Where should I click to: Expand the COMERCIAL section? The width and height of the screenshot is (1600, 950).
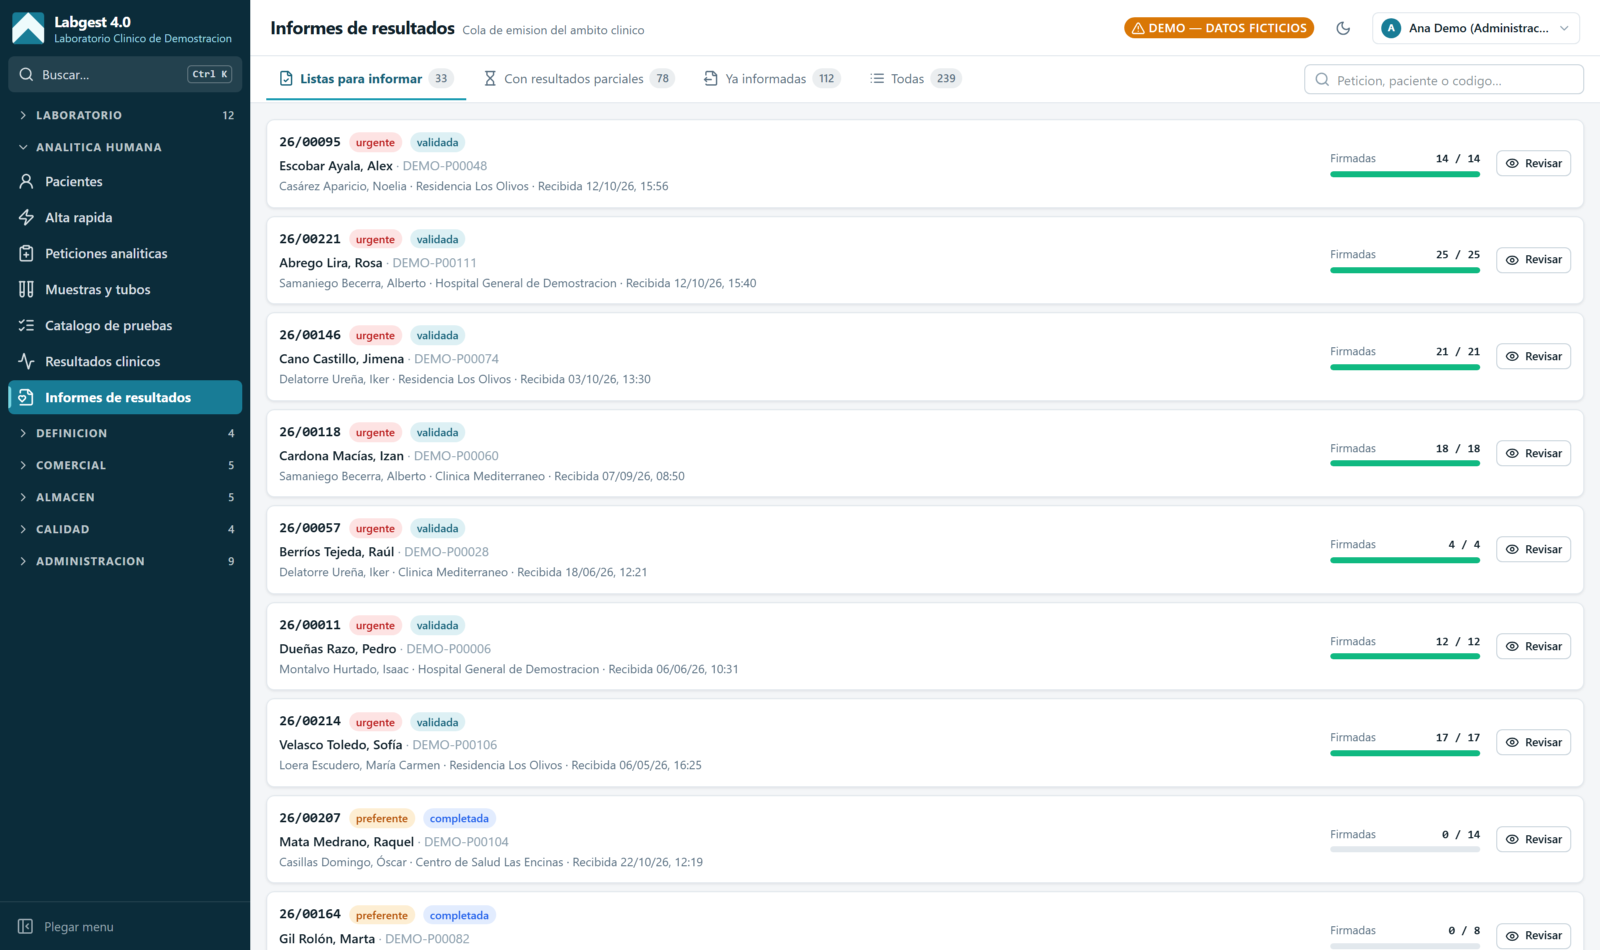[125, 465]
